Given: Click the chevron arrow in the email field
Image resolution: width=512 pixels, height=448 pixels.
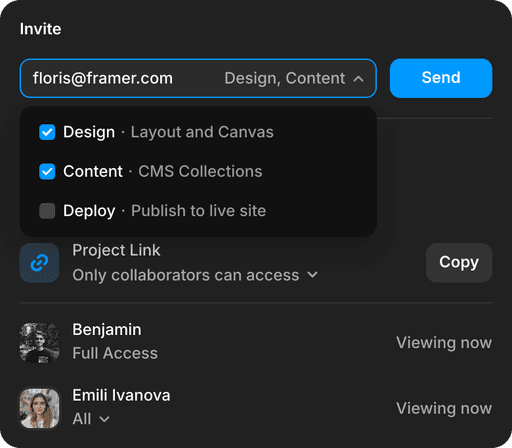Looking at the screenshot, I should click(x=358, y=79).
